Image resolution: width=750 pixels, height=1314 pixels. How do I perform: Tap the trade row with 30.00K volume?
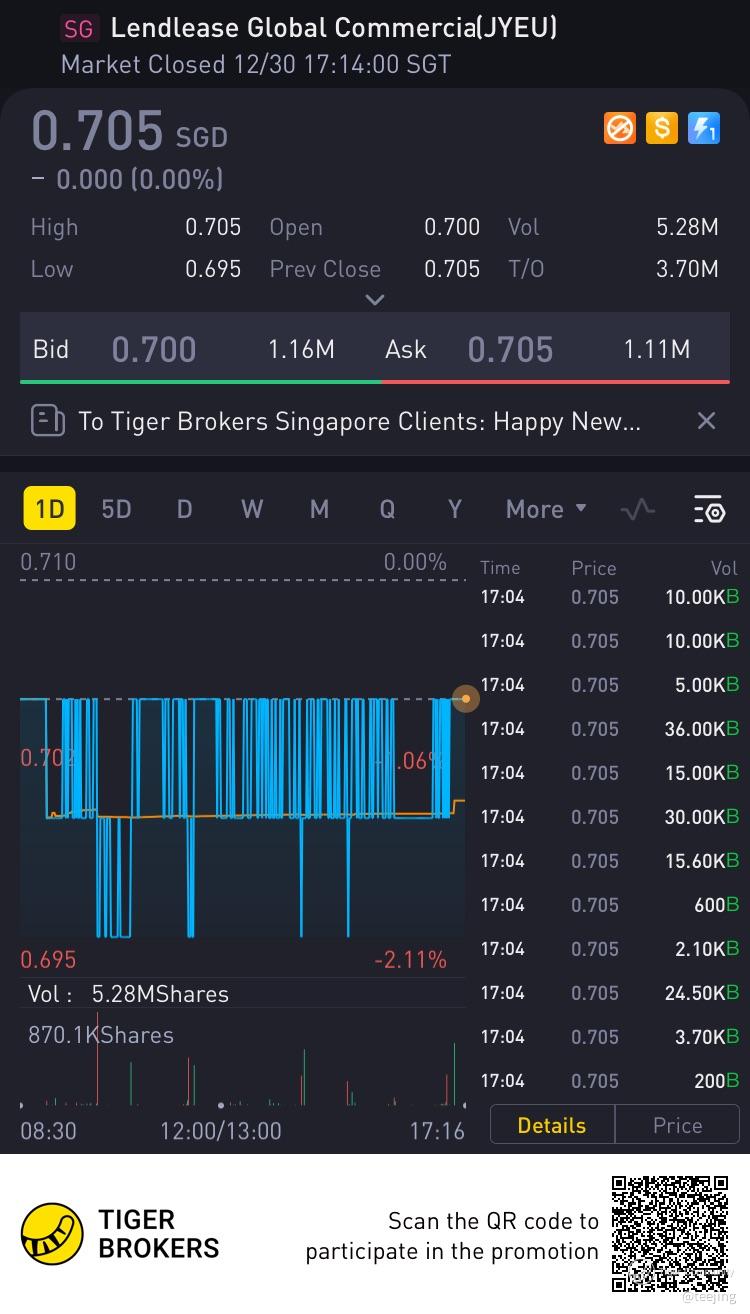[x=610, y=817]
